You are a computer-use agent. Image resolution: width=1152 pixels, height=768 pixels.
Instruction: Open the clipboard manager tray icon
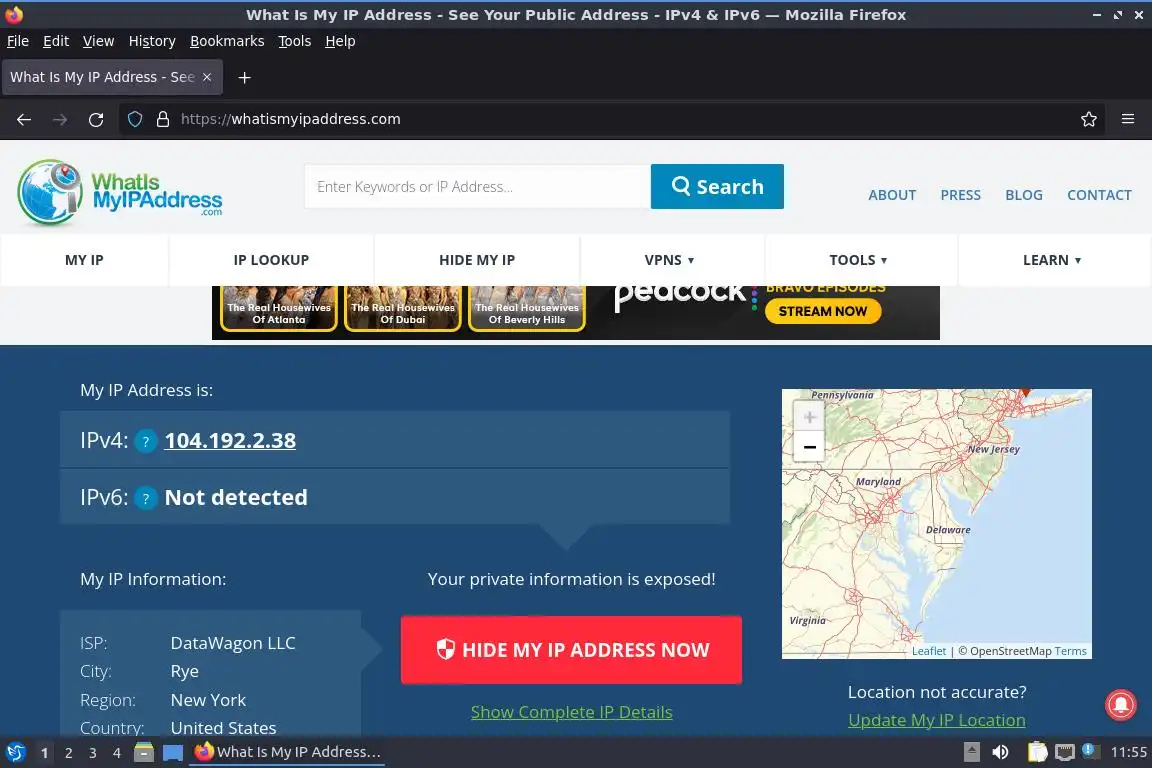(1037, 752)
